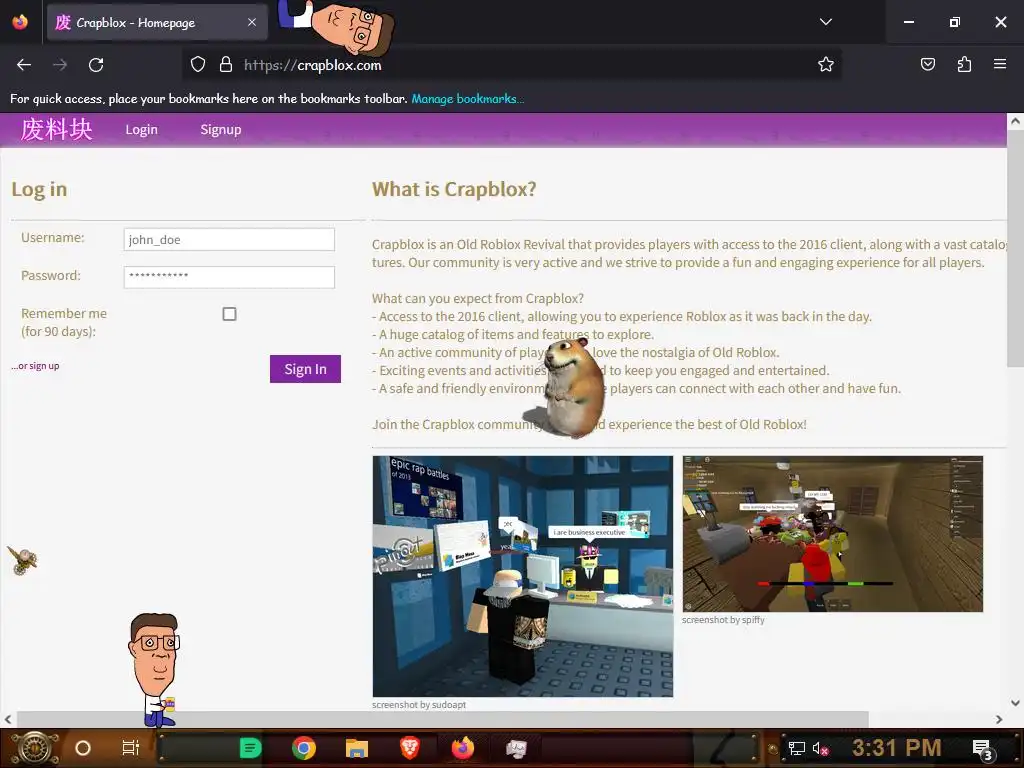Click the Crapblox Chinese logo
This screenshot has height=768, width=1024.
pos(56,129)
